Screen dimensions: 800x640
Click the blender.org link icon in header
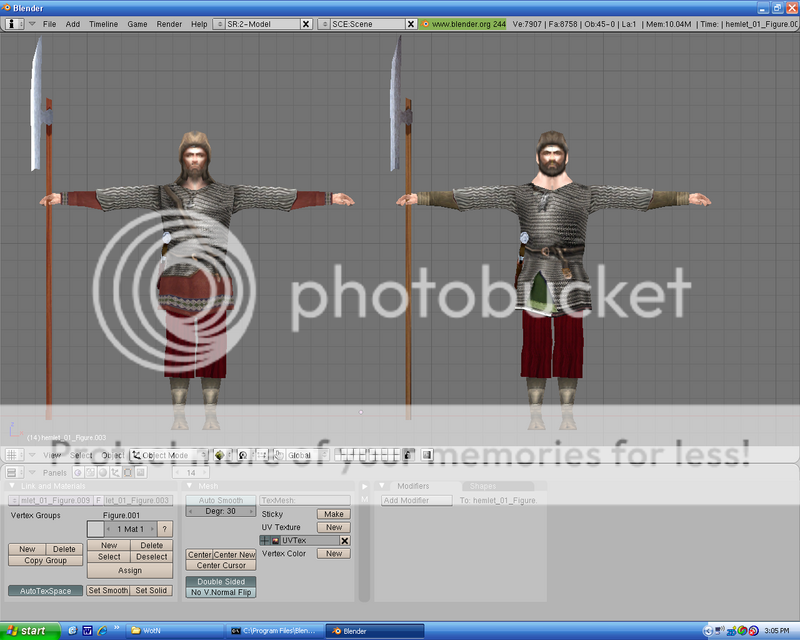[x=426, y=23]
